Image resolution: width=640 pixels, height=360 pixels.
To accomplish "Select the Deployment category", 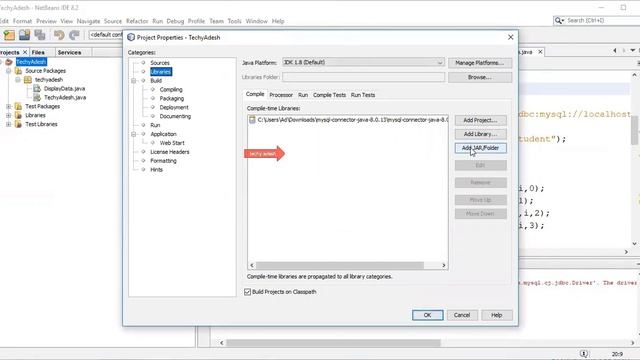I will 174,107.
